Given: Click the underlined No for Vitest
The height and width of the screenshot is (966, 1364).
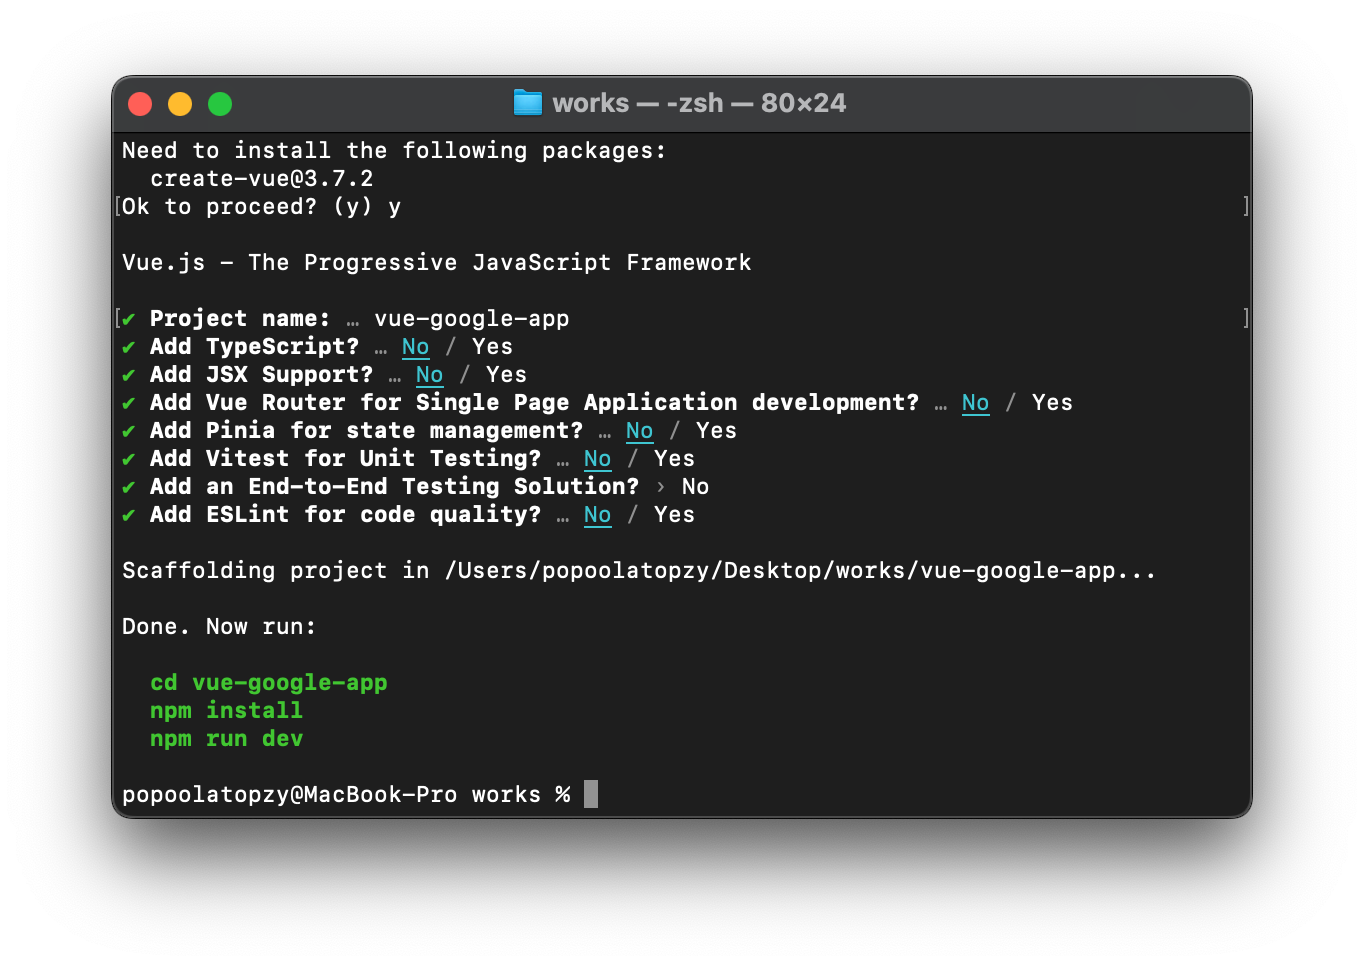Looking at the screenshot, I should point(597,459).
